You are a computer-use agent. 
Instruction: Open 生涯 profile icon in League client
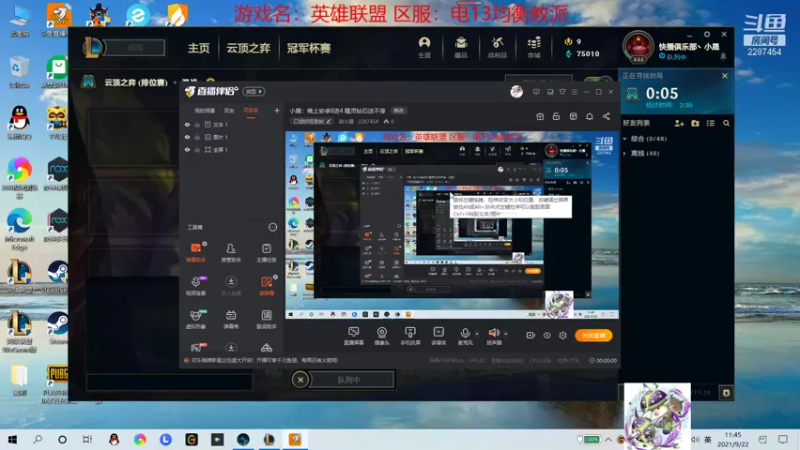point(424,47)
